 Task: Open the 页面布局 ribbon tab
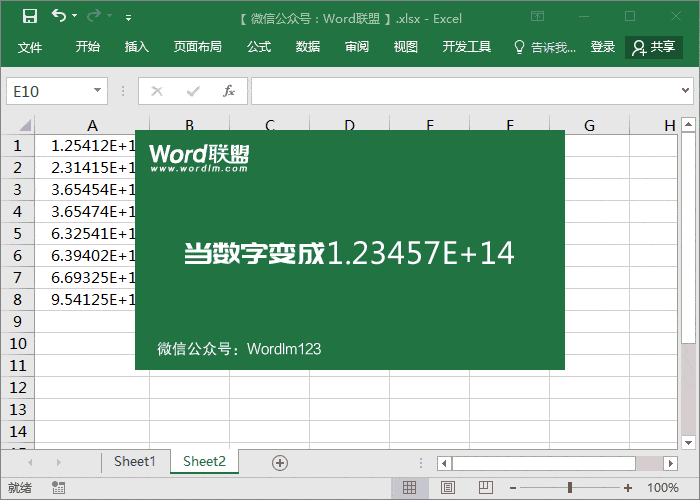point(198,46)
